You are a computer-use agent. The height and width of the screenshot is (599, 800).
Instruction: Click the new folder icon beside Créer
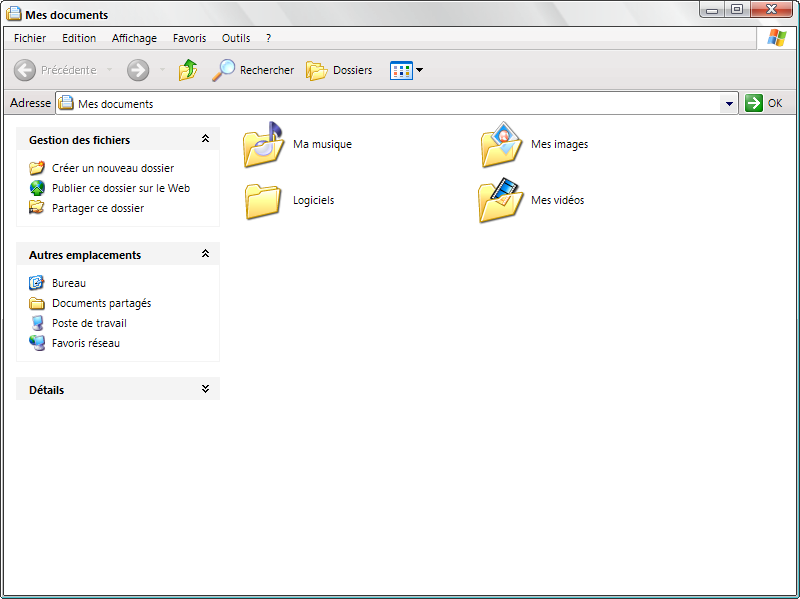tap(37, 167)
